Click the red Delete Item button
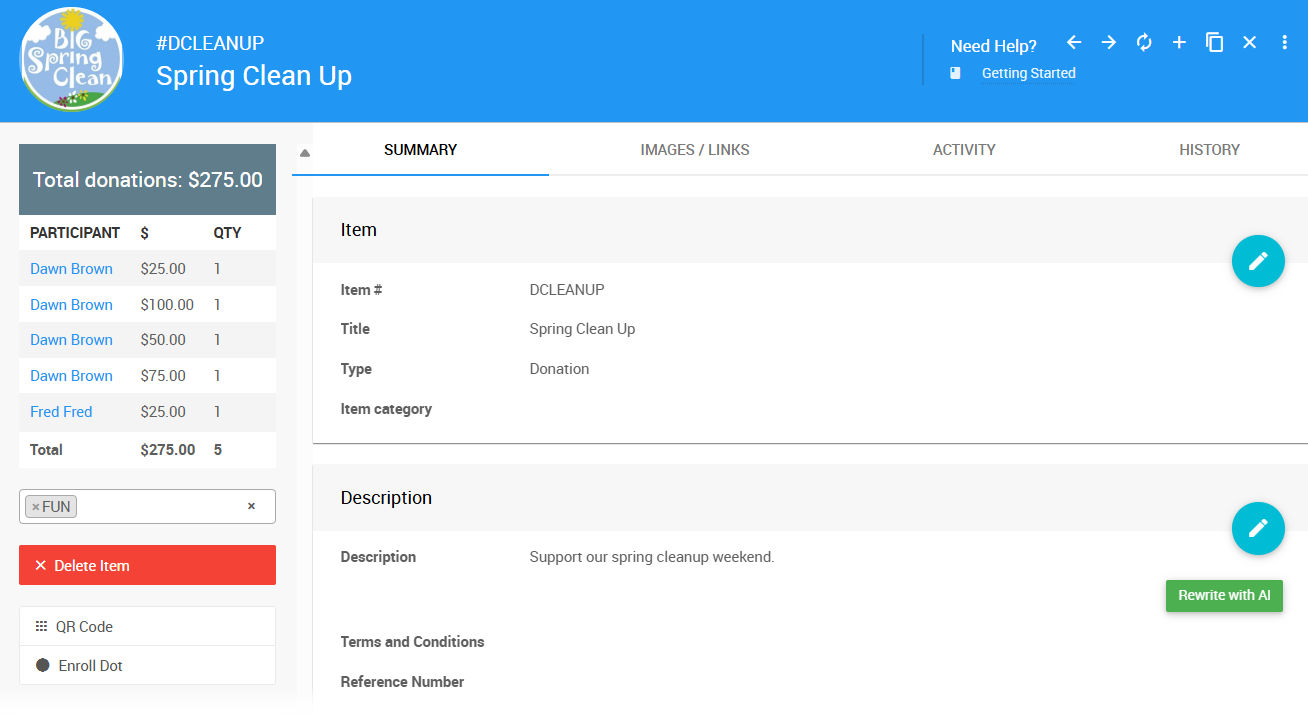Image resolution: width=1308 pixels, height=717 pixels. [x=147, y=565]
